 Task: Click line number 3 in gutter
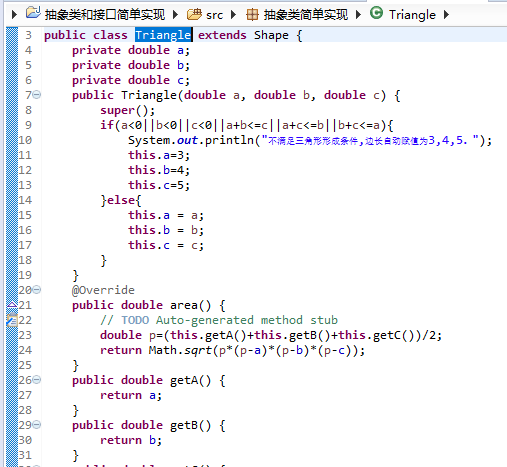28,35
